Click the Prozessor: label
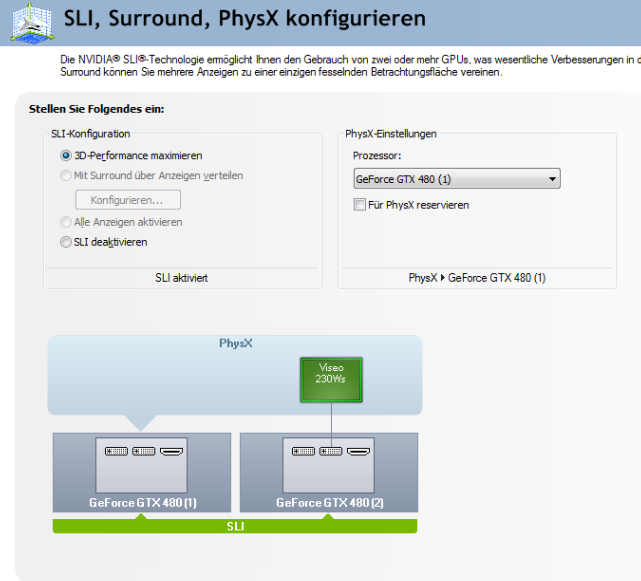 coord(377,156)
